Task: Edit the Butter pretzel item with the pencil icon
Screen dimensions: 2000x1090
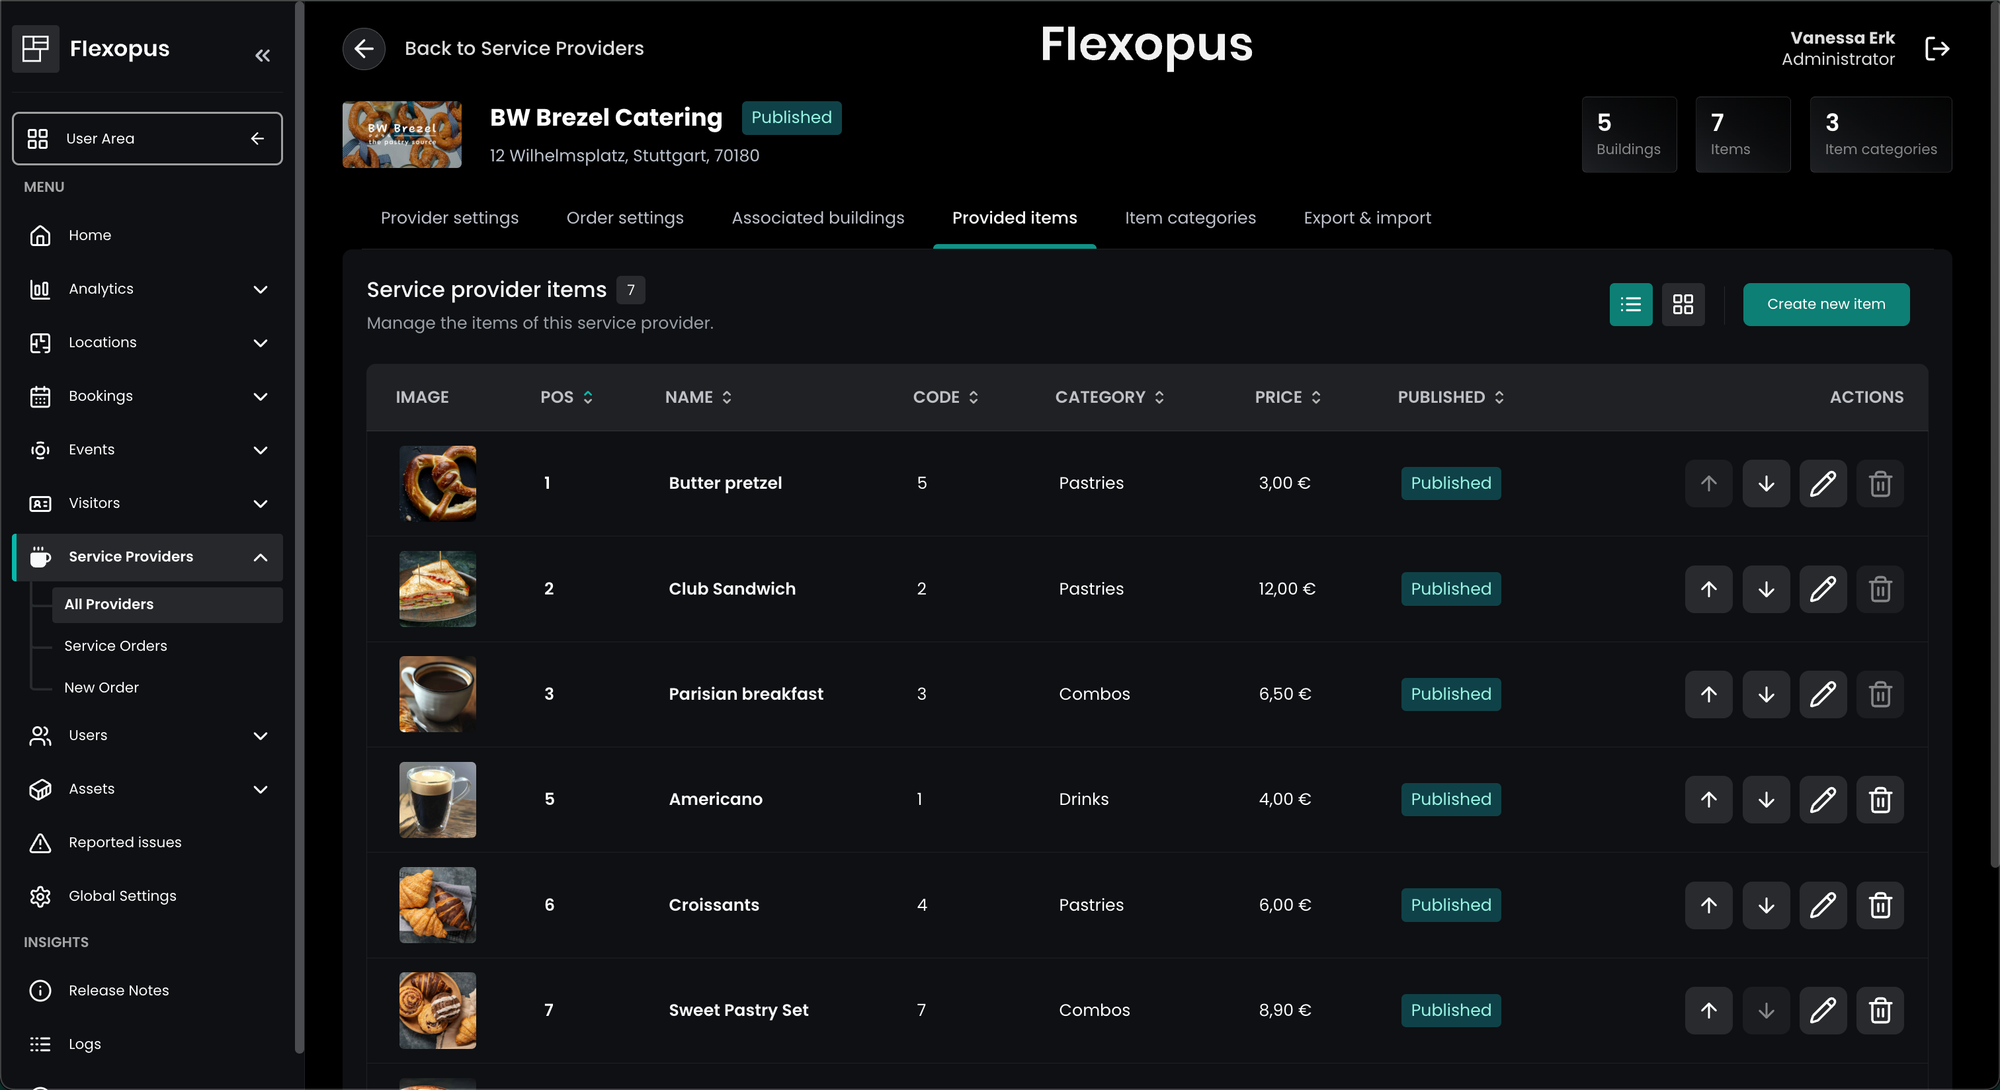Action: click(x=1823, y=484)
